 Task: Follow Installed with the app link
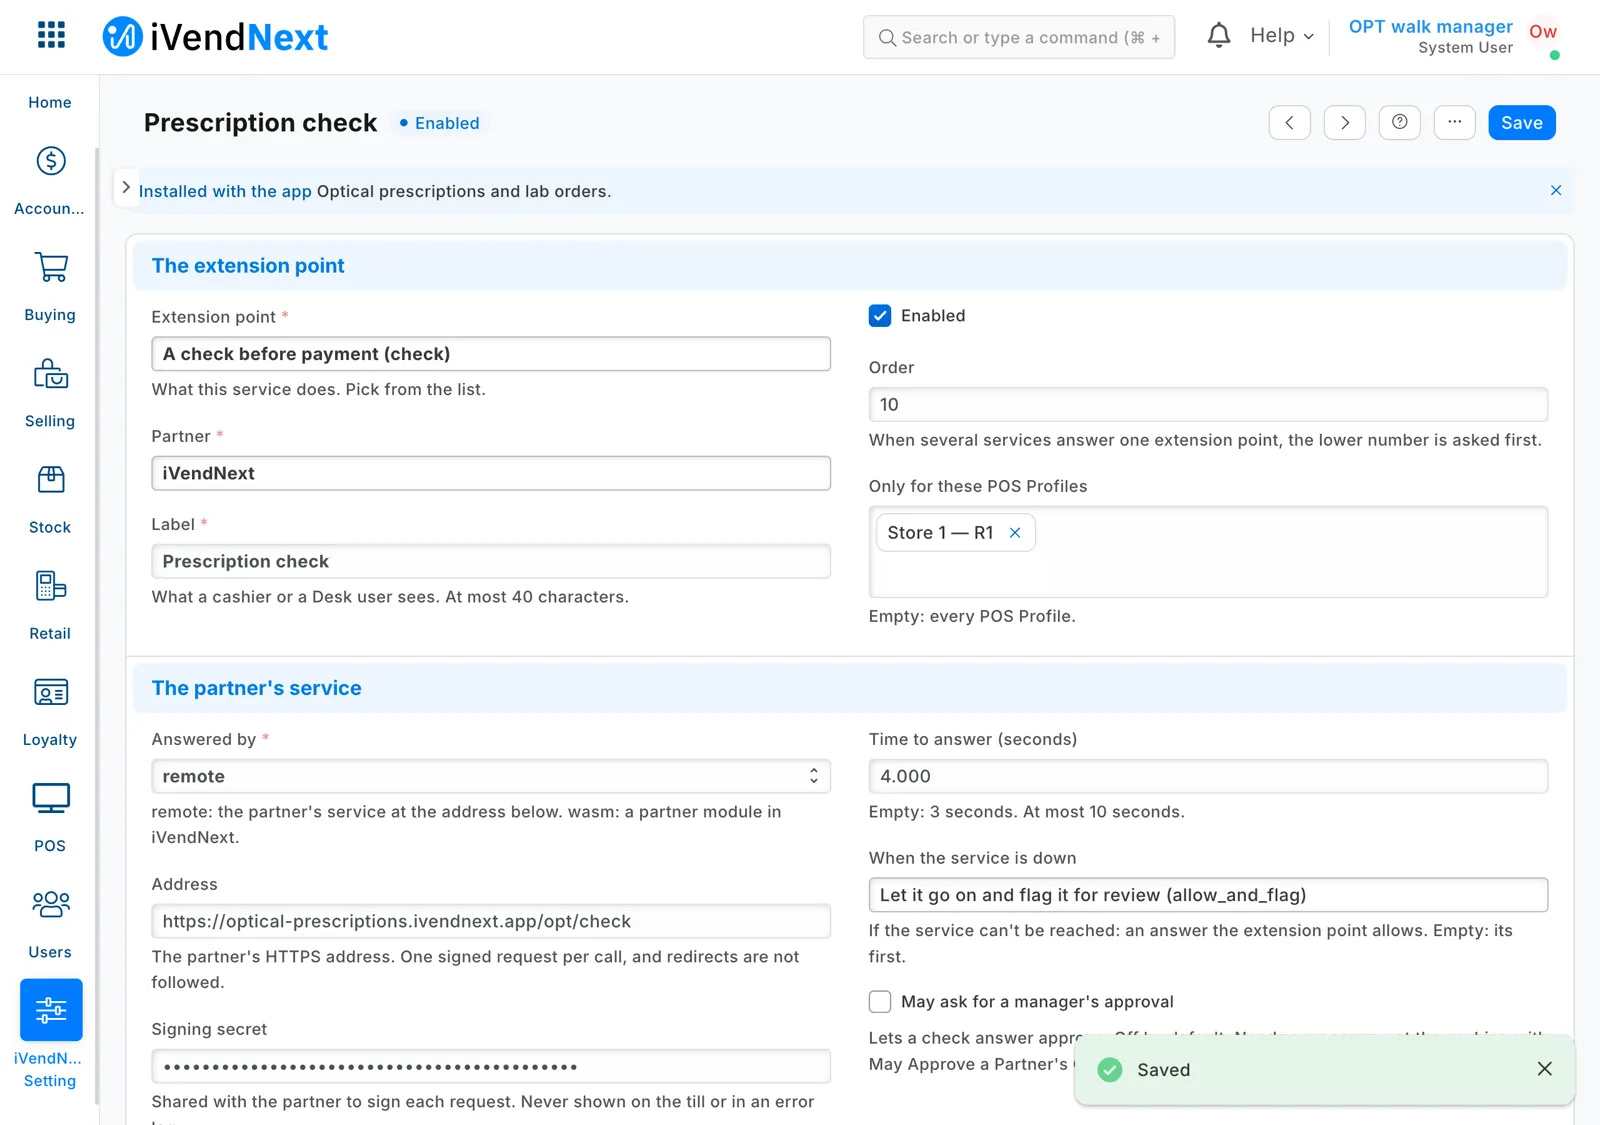(x=225, y=191)
